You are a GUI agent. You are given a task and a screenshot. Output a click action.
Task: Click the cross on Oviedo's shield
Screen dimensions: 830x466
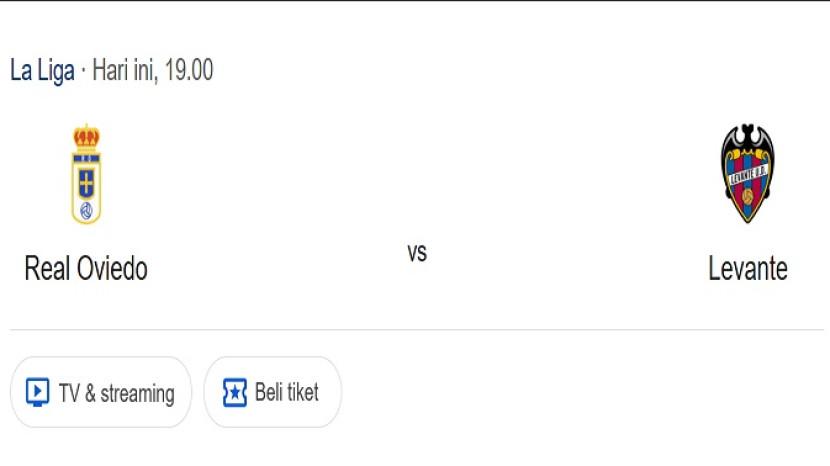(86, 183)
